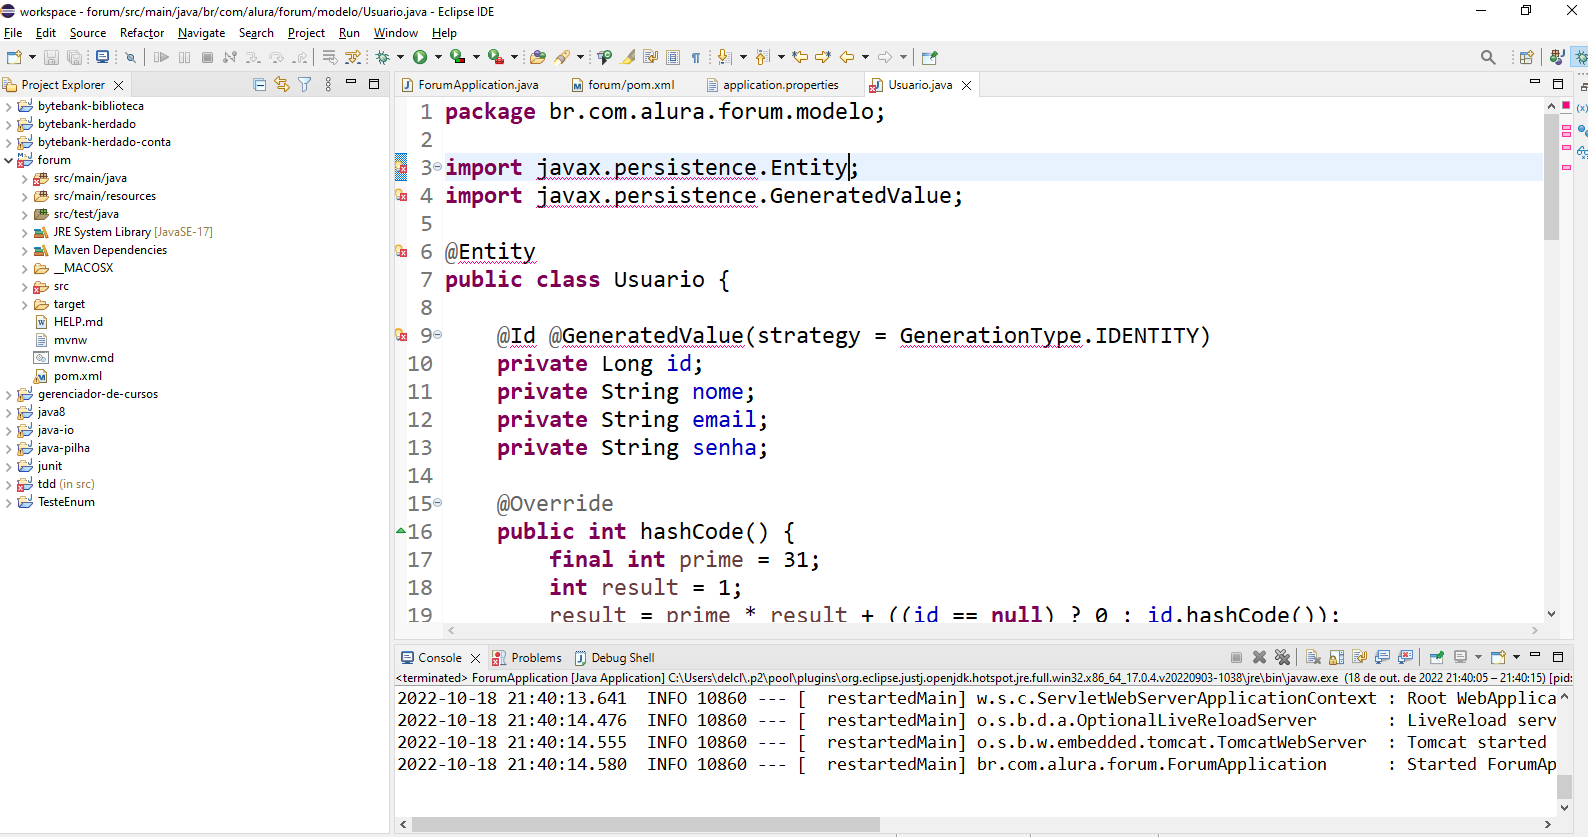The width and height of the screenshot is (1588, 837).
Task: Click the Clear Console icon
Action: tap(1314, 657)
